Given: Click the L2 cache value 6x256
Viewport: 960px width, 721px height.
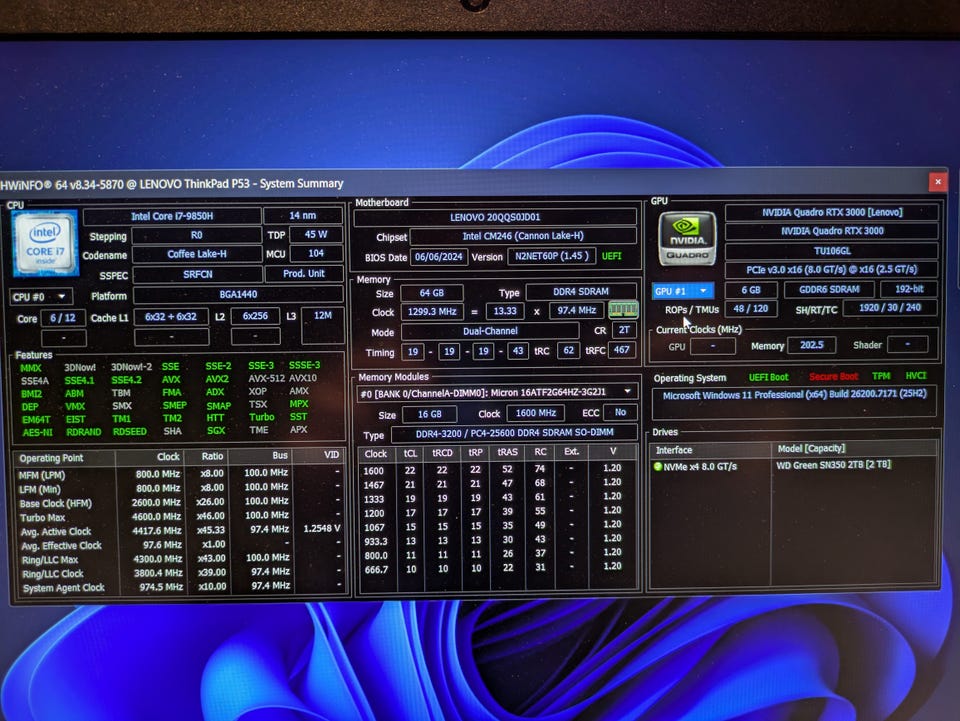Looking at the screenshot, I should pos(255,316).
